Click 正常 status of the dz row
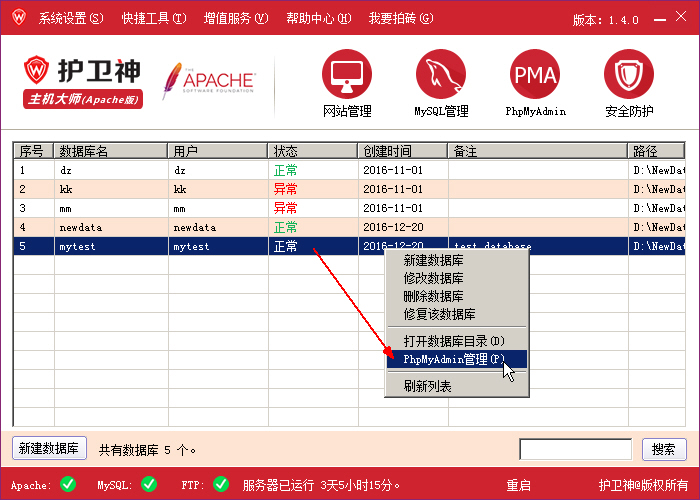The image size is (700, 500). (x=285, y=170)
